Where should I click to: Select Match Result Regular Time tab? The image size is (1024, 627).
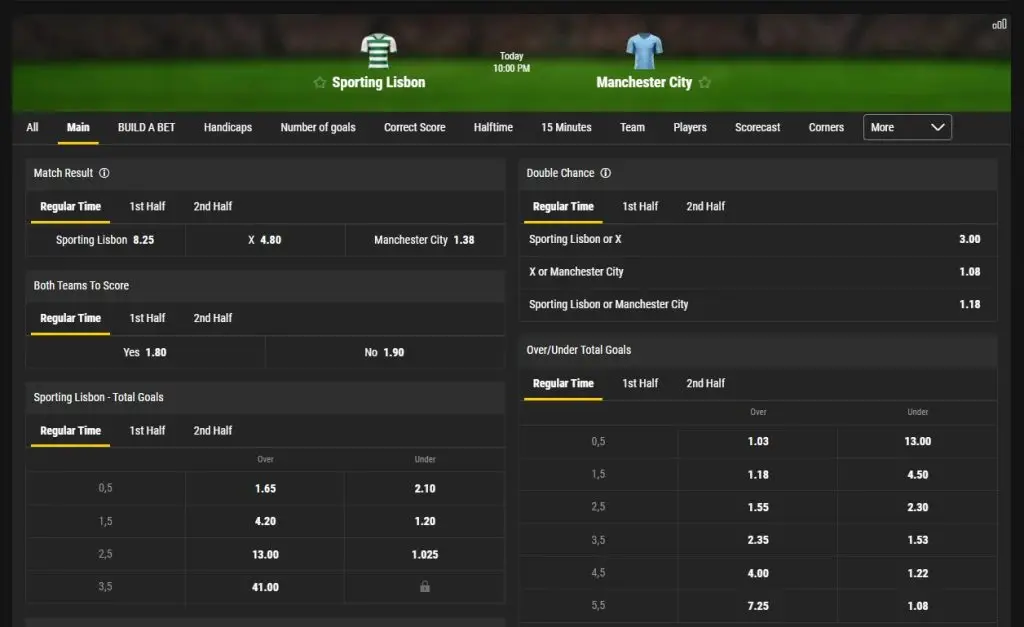(71, 206)
